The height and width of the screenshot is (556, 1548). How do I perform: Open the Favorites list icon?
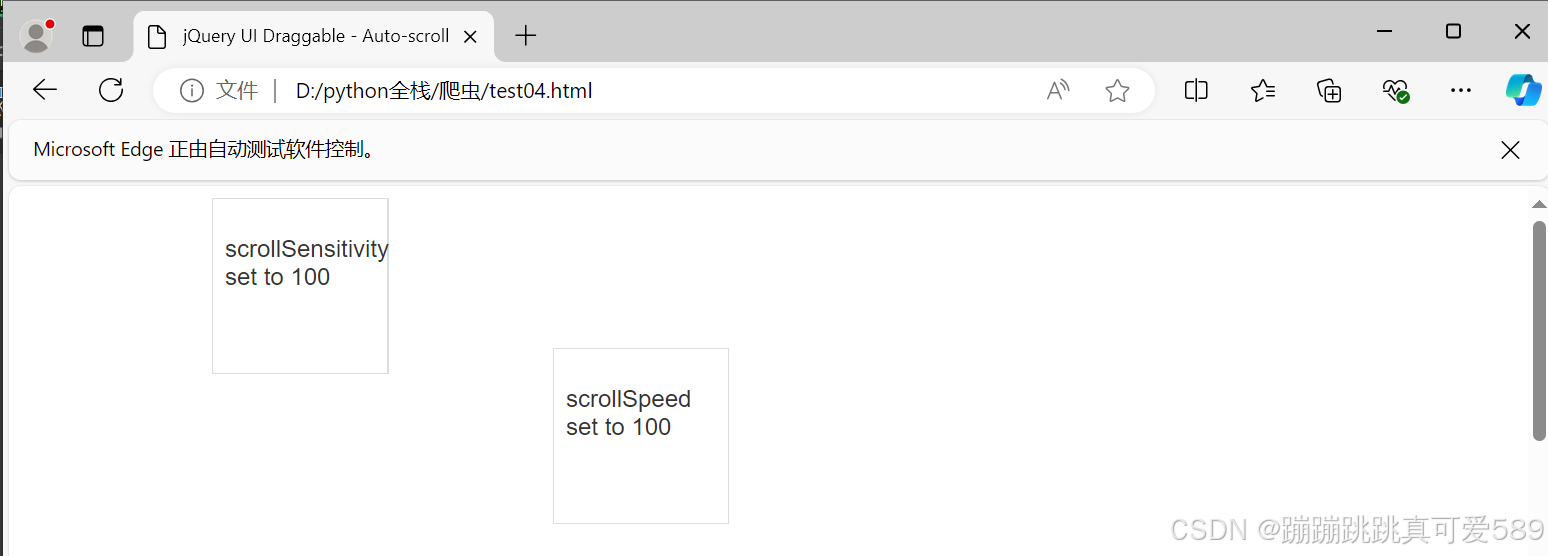[x=1263, y=91]
